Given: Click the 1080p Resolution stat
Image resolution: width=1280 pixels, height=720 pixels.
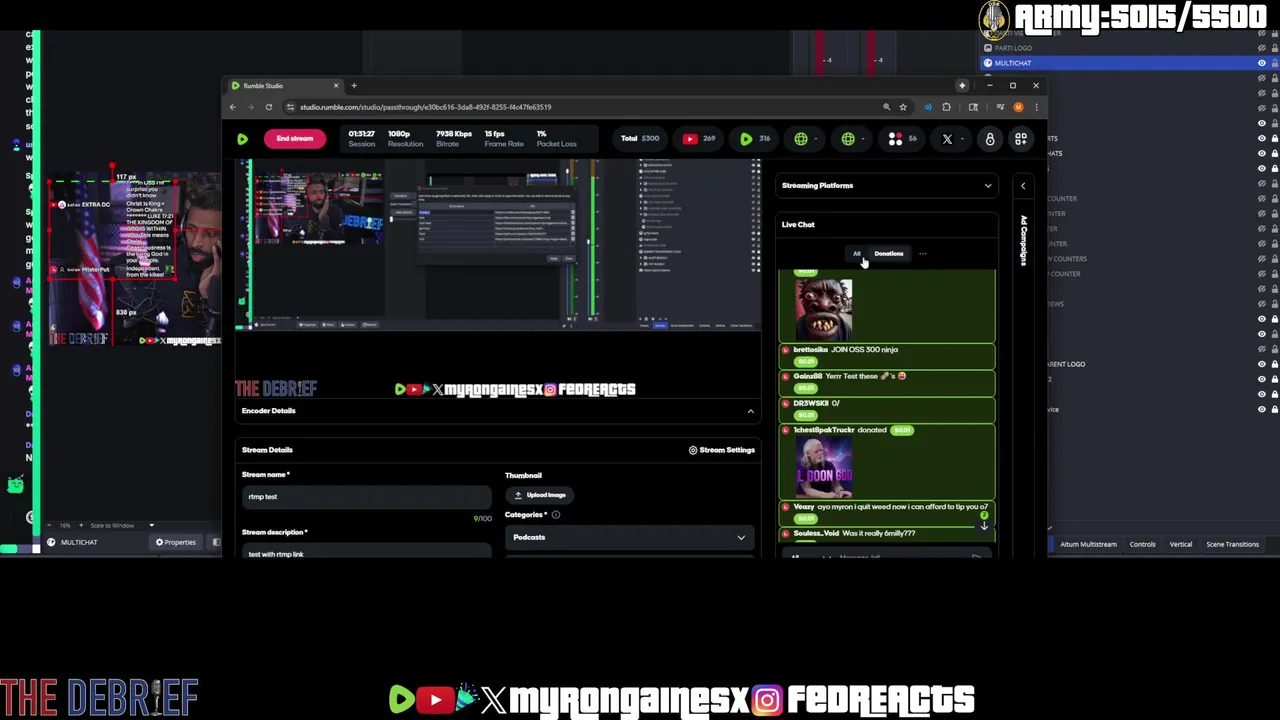Looking at the screenshot, I should 405,139.
